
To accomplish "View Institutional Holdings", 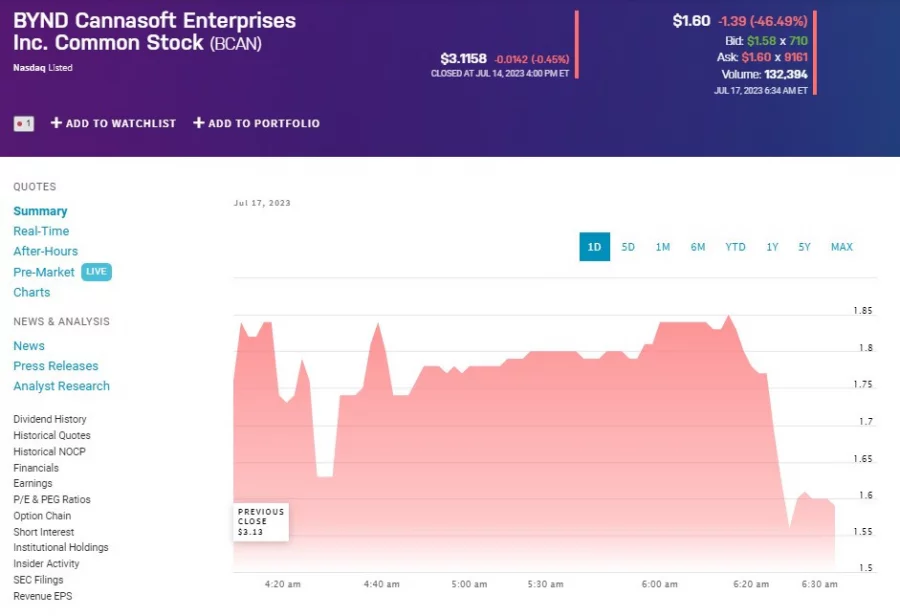I will pos(60,547).
